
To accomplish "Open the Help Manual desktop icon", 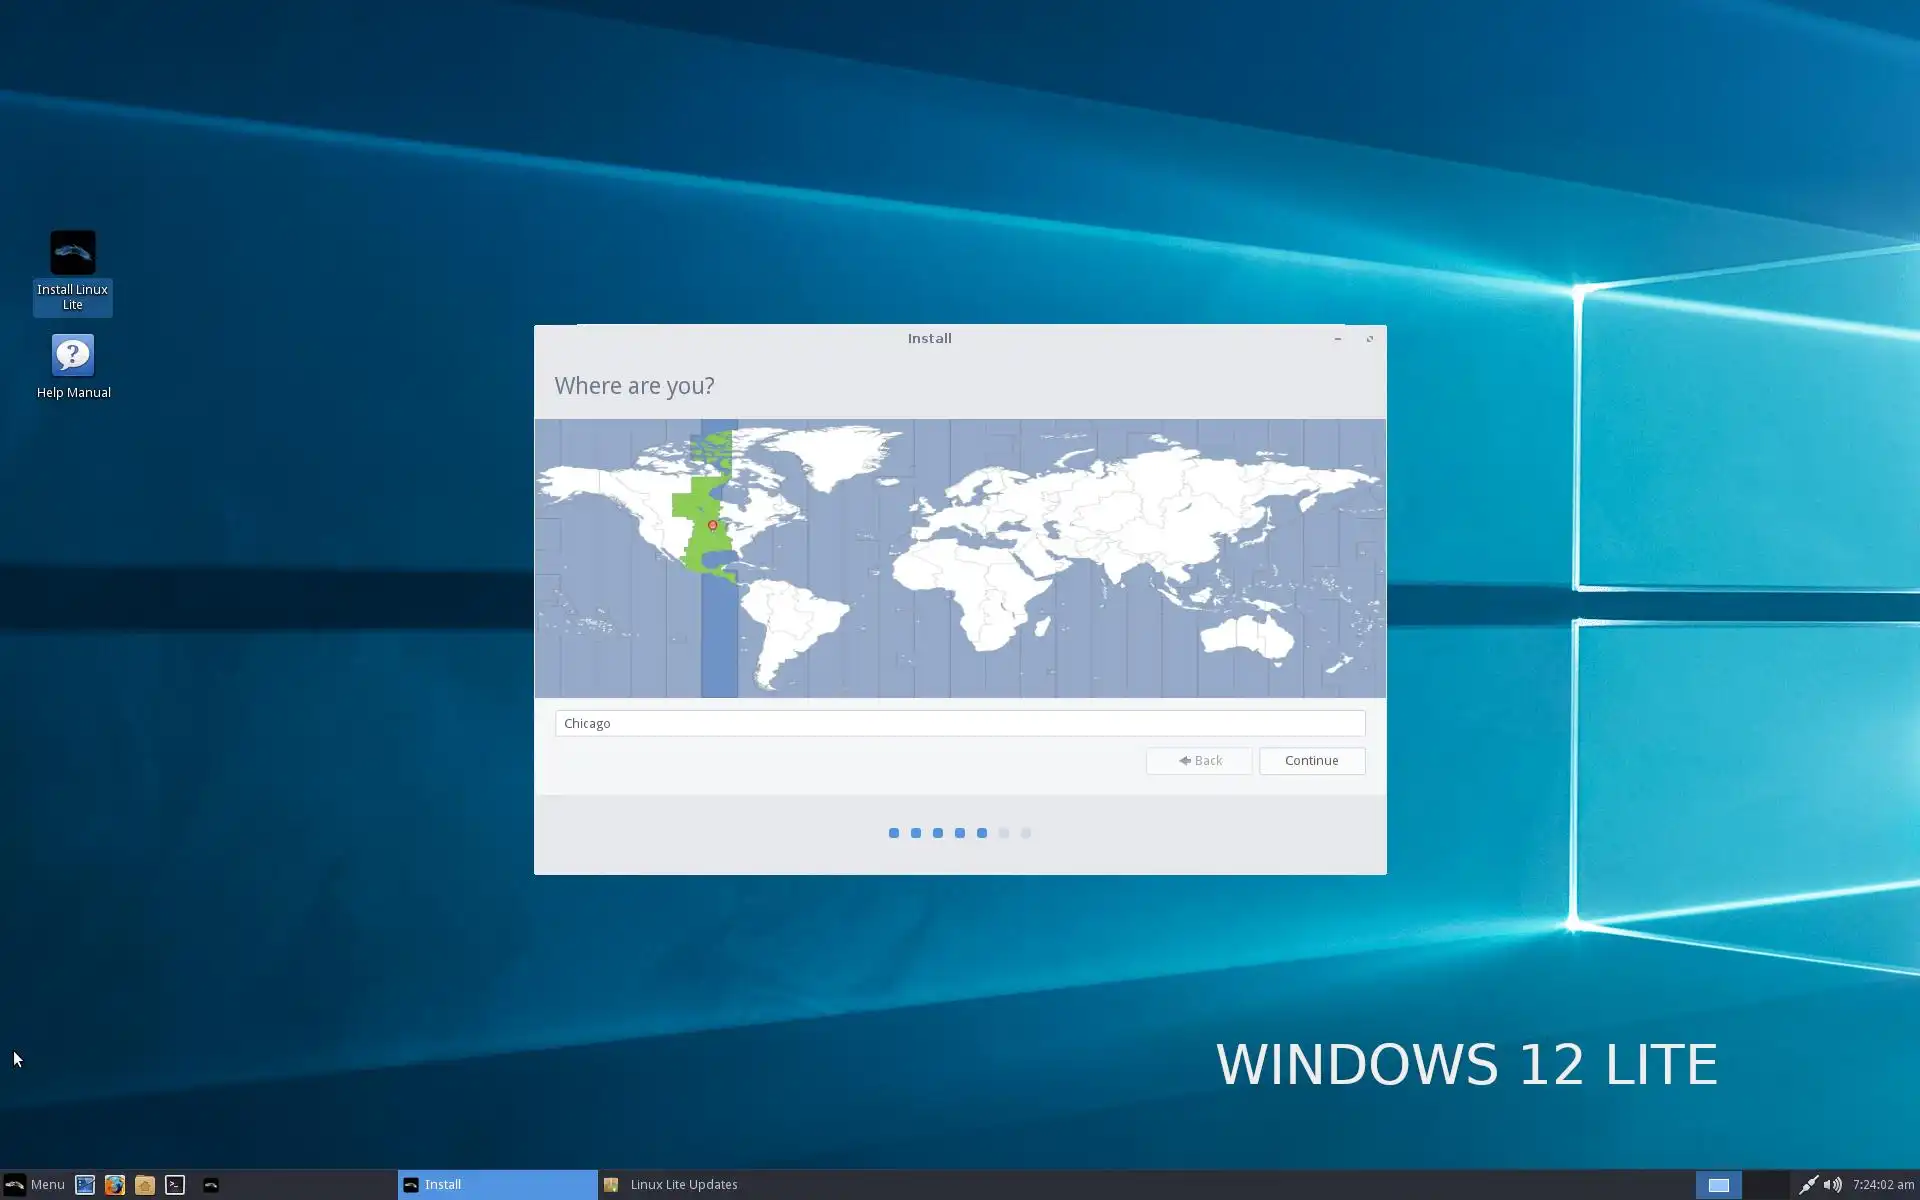I will click(x=72, y=356).
